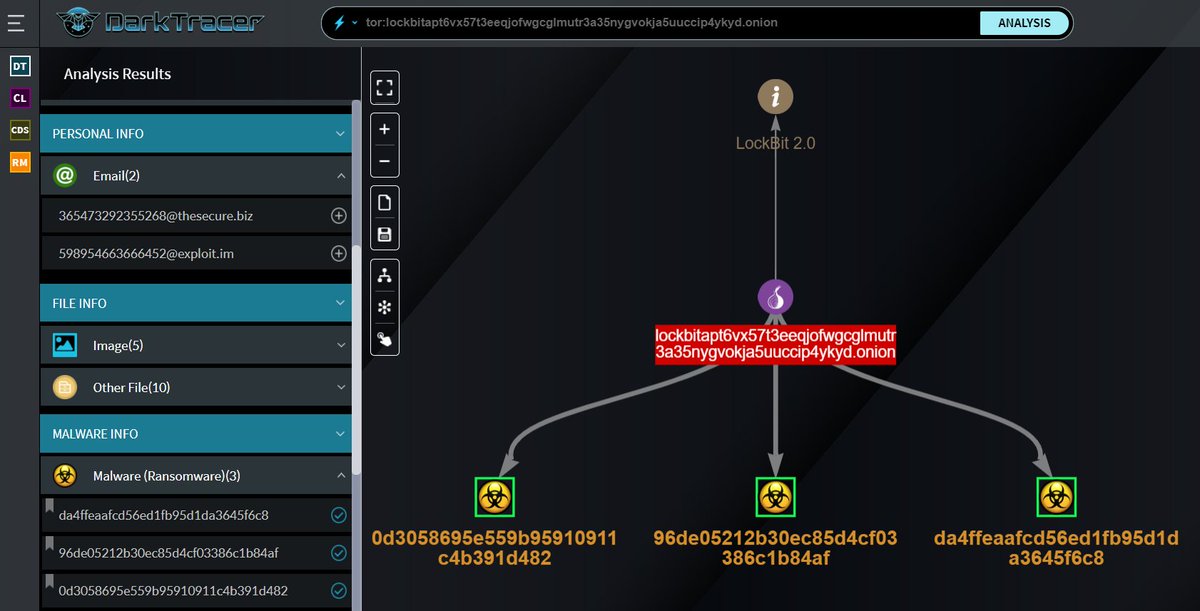The image size is (1200, 611).
Task: Open the hamburger menu at top left
Action: coord(16,22)
